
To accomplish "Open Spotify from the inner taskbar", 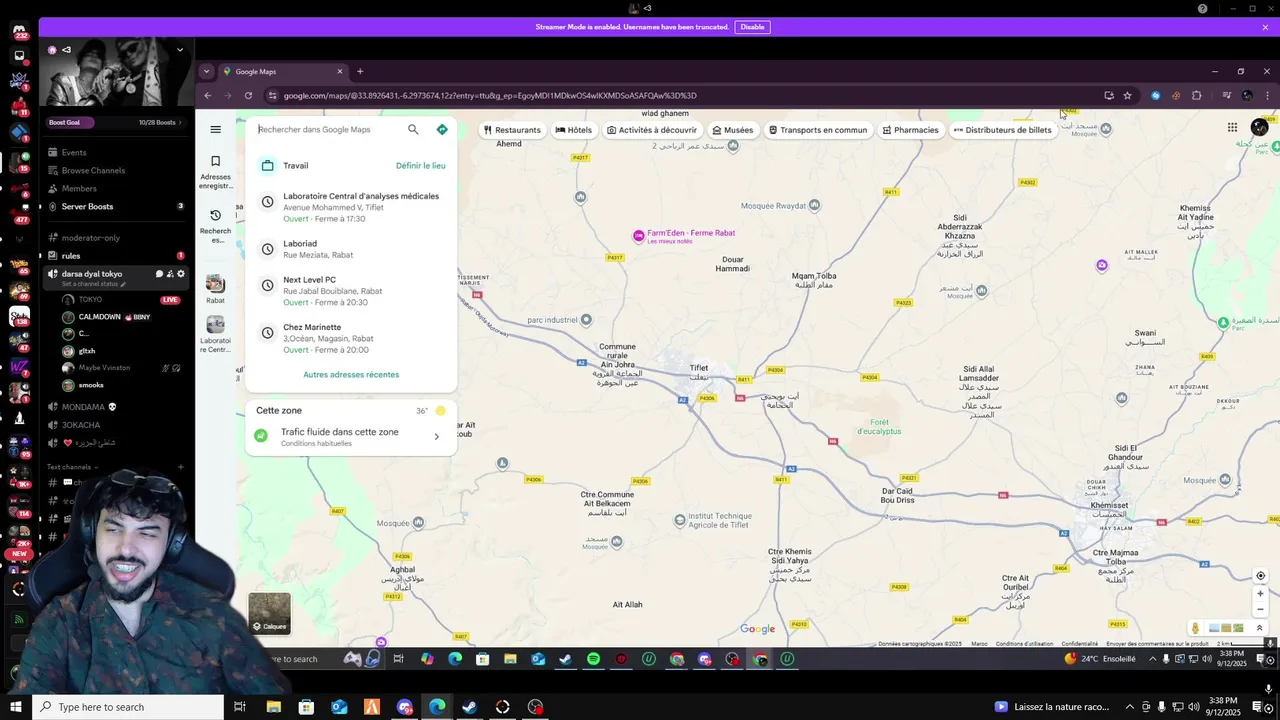I will (x=594, y=659).
